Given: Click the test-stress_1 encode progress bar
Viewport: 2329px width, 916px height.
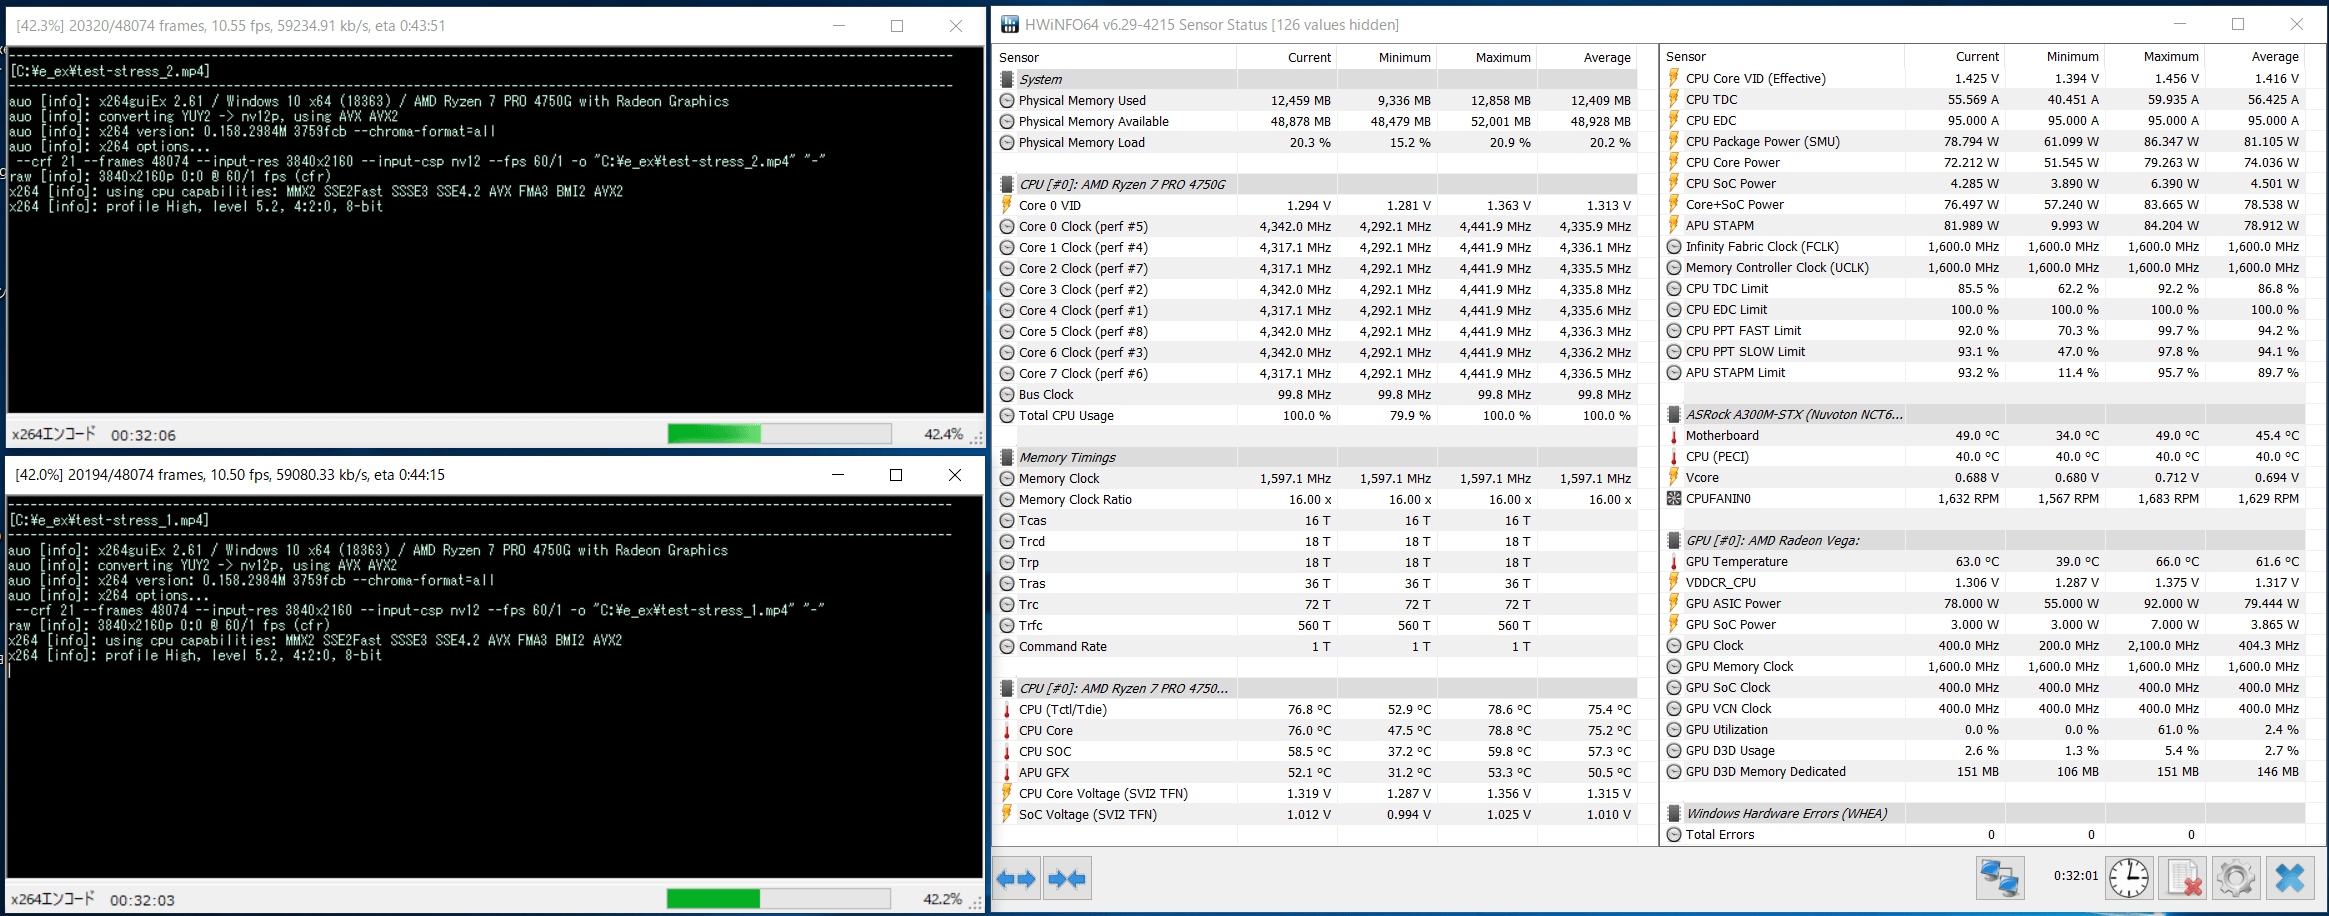Looking at the screenshot, I should click(x=779, y=898).
